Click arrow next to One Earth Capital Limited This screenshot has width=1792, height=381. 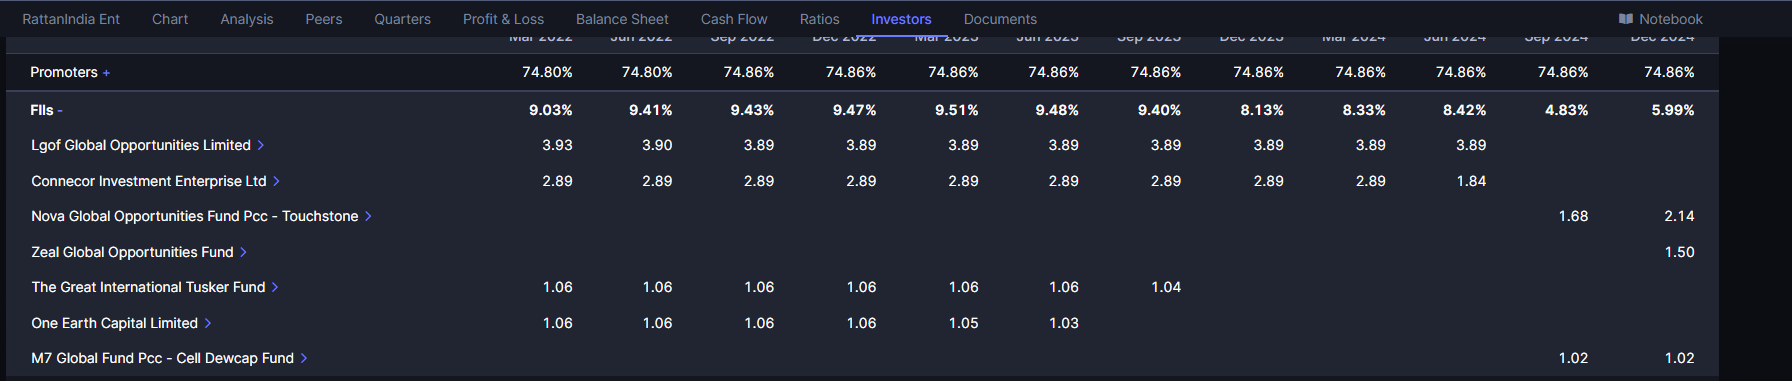(x=208, y=323)
